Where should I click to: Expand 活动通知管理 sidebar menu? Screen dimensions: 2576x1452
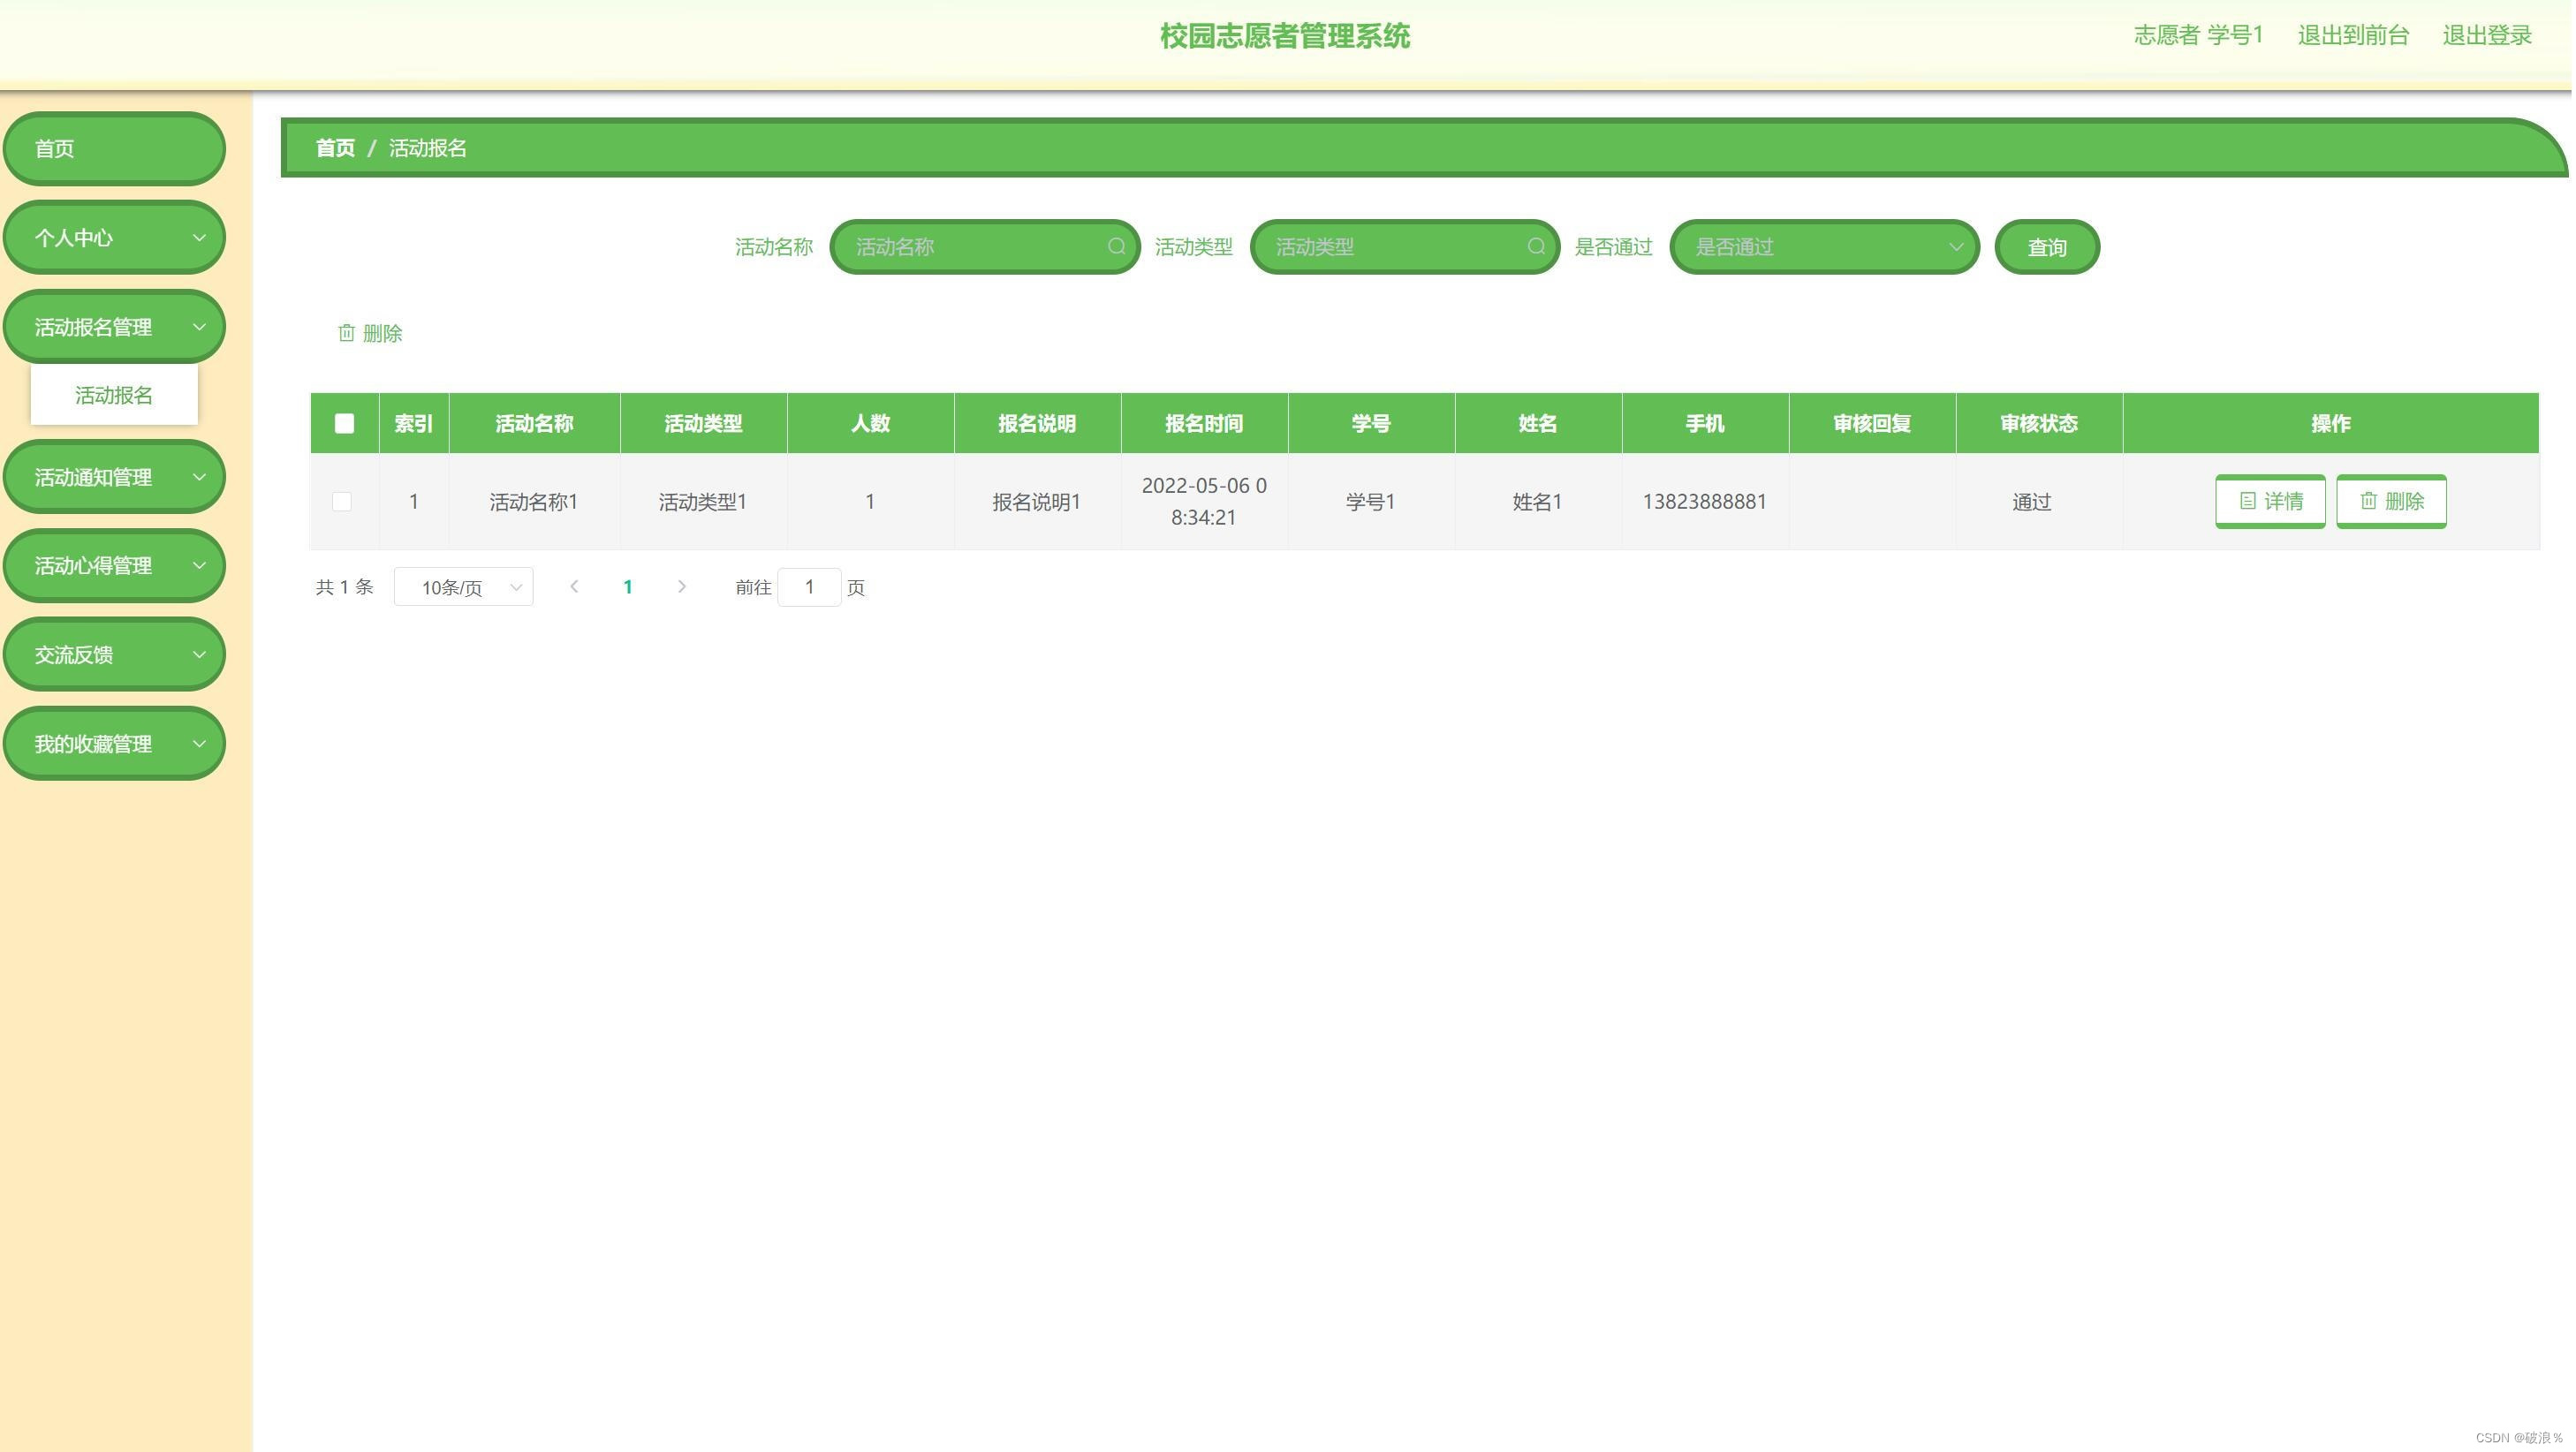click(114, 477)
